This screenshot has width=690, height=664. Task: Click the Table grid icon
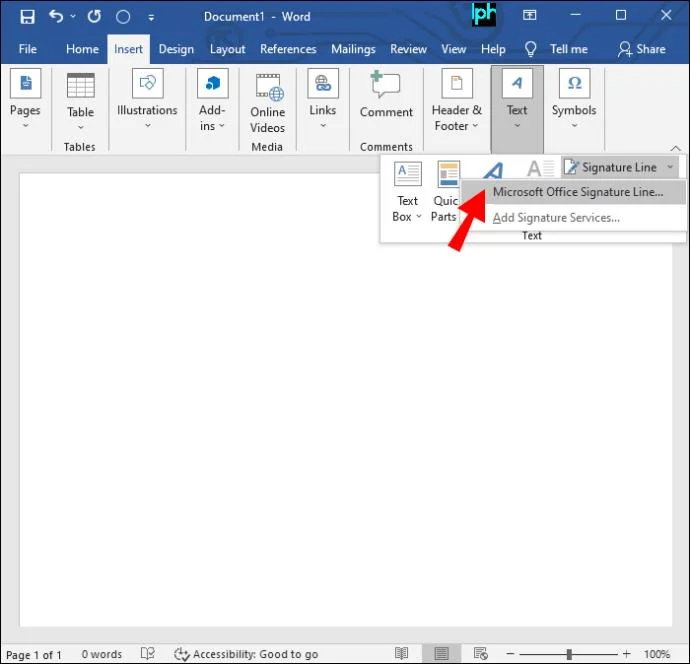[81, 85]
